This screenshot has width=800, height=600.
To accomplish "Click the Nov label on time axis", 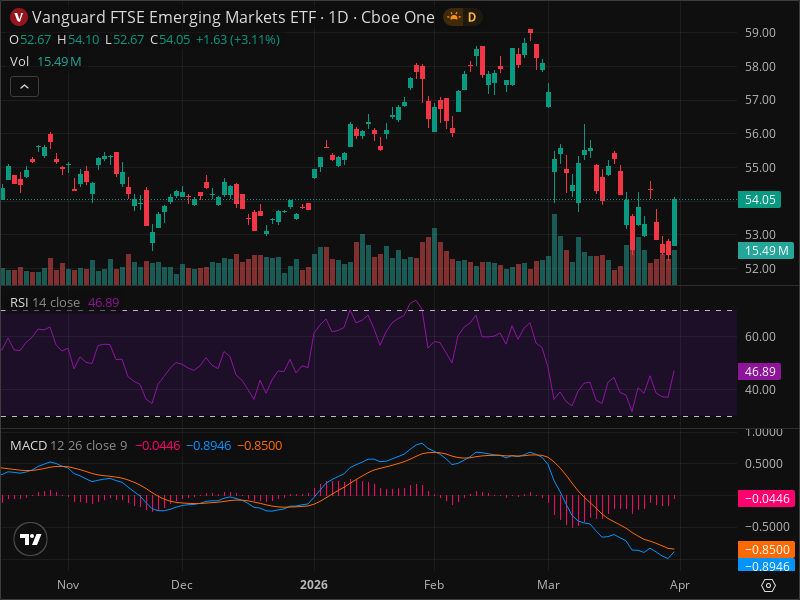I will 68,585.
